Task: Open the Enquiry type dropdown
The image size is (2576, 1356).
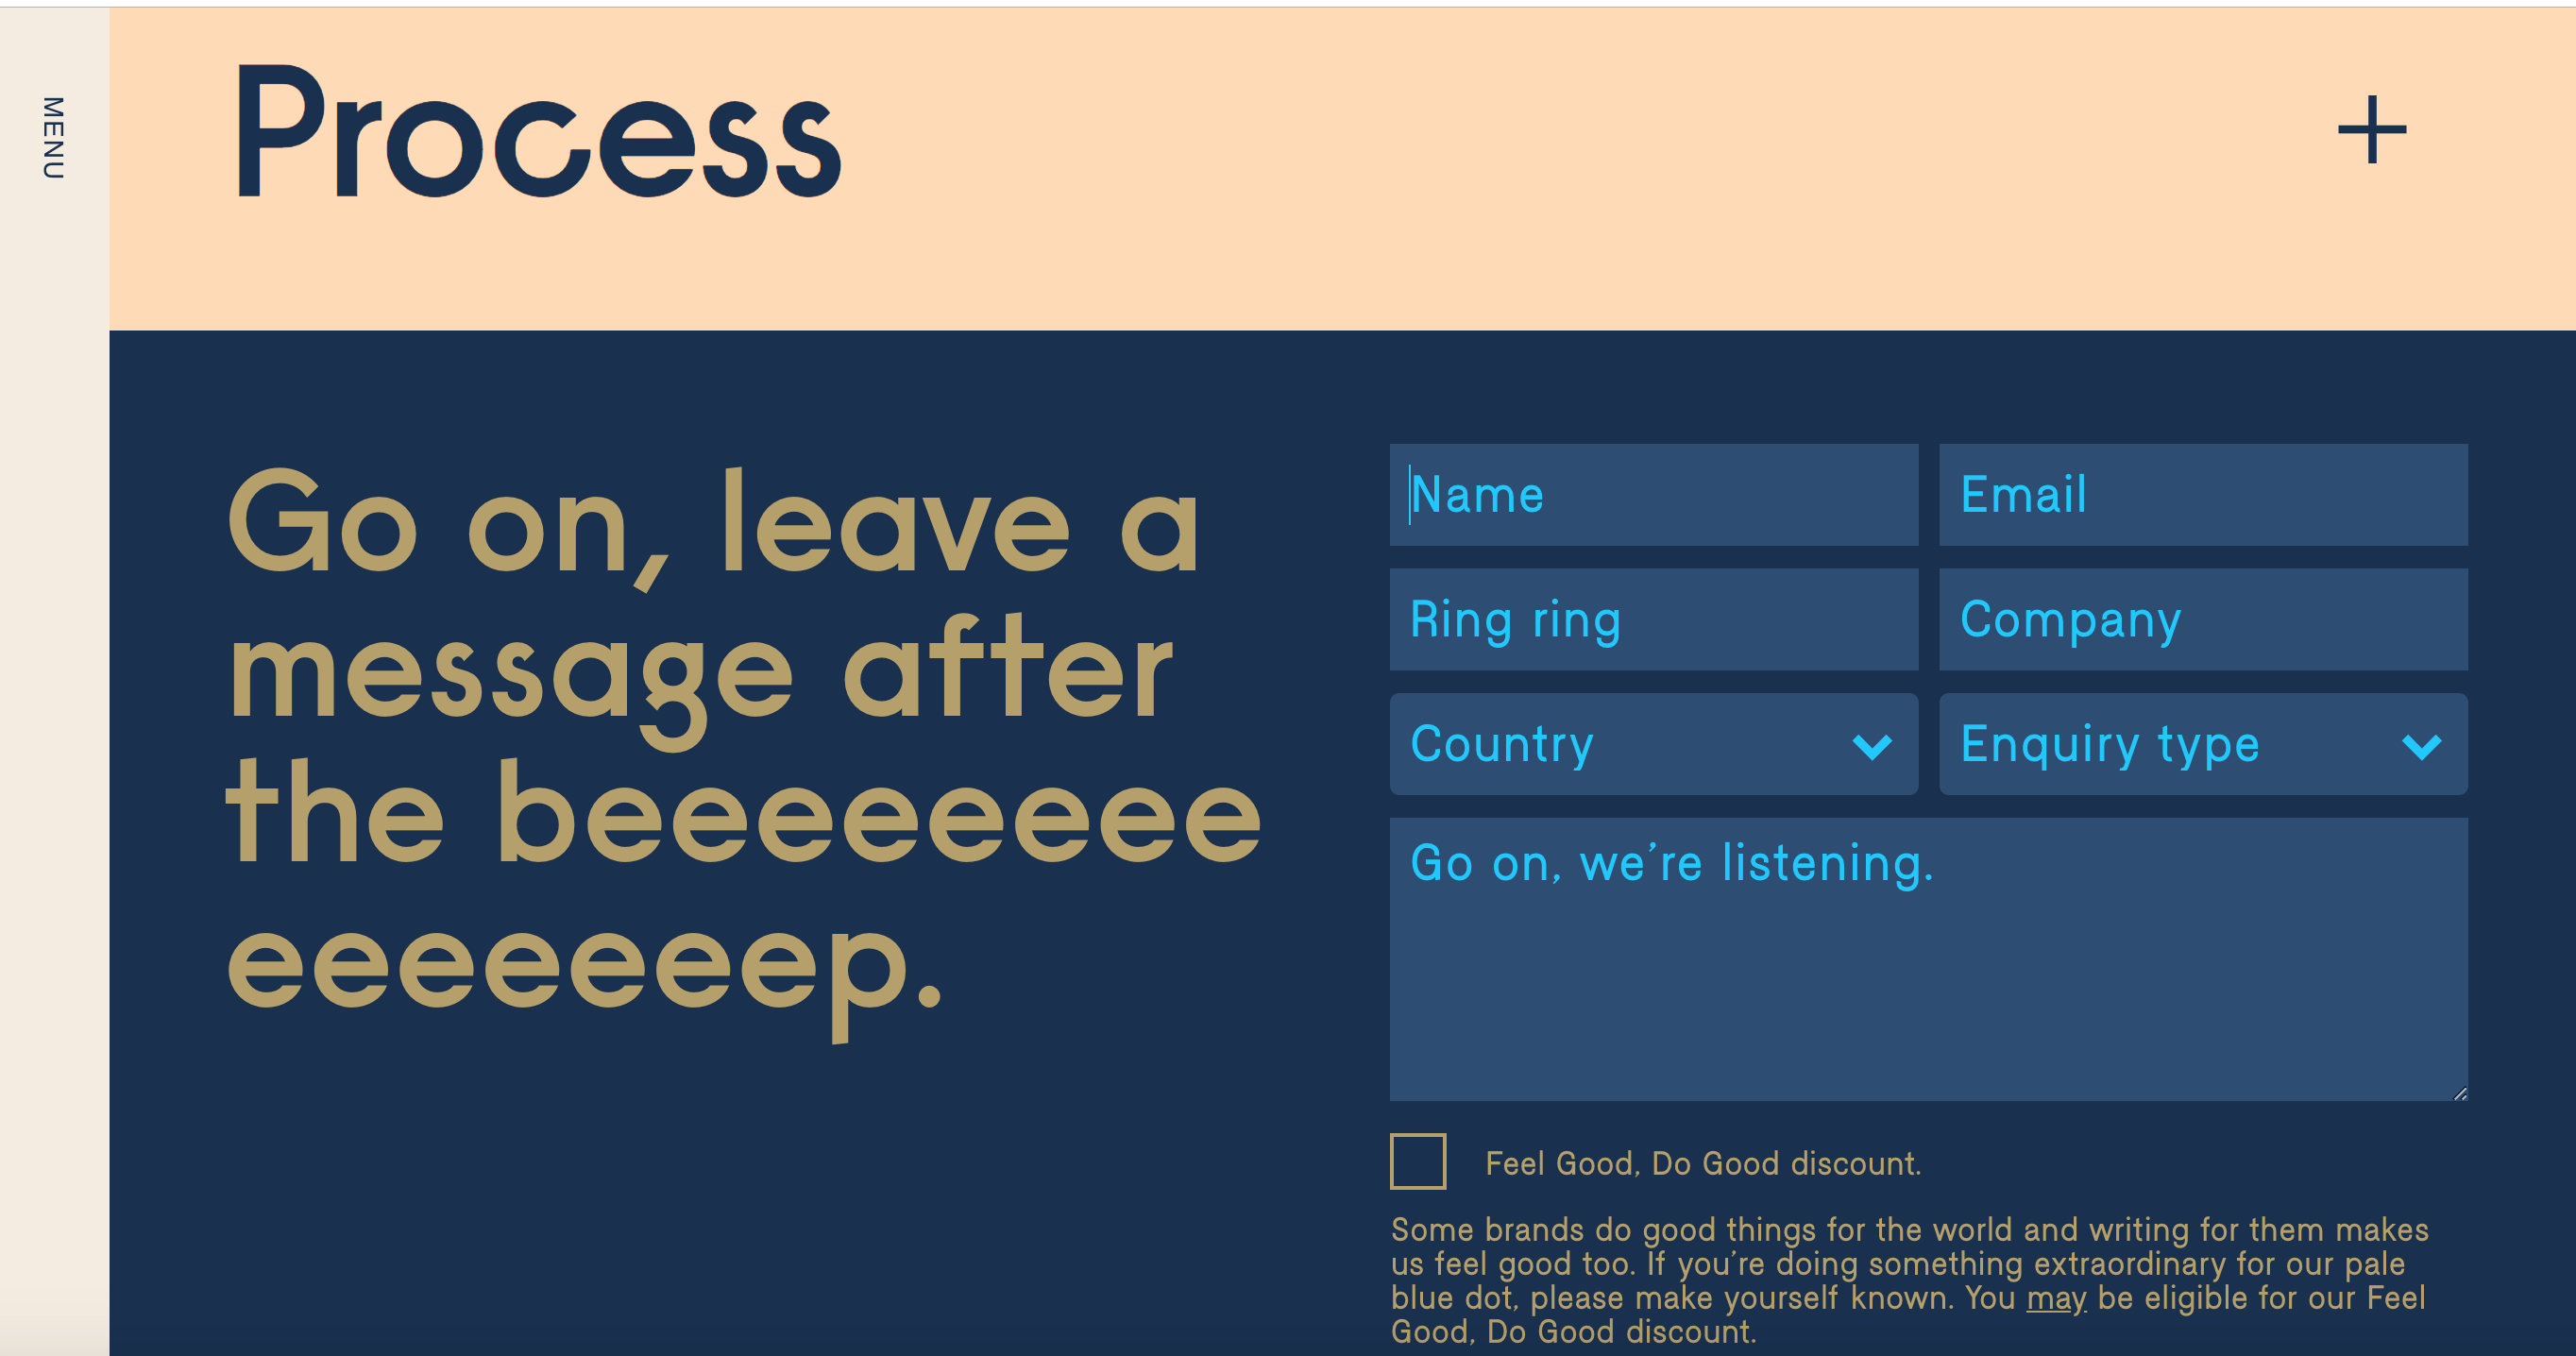Action: 2203,744
